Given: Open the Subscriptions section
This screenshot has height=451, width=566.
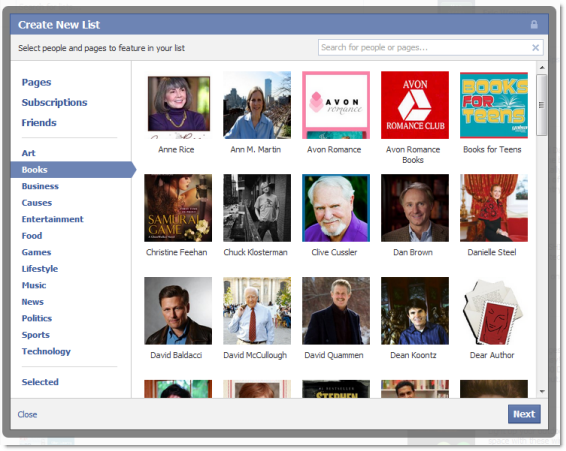Looking at the screenshot, I should [55, 103].
